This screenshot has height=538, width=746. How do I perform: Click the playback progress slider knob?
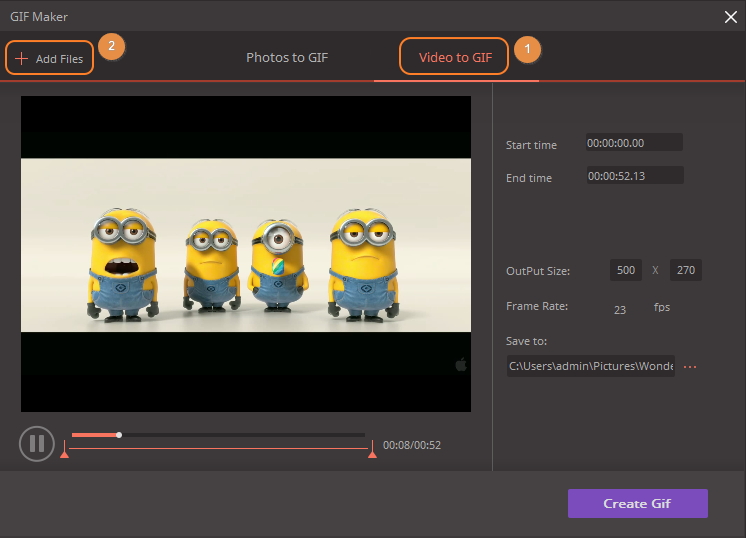click(119, 435)
